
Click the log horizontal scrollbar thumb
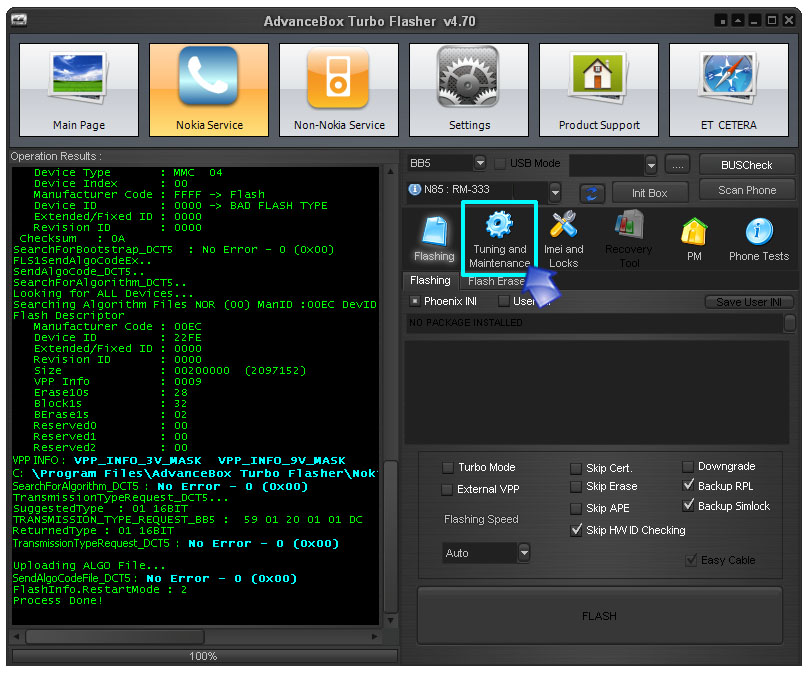pos(115,637)
